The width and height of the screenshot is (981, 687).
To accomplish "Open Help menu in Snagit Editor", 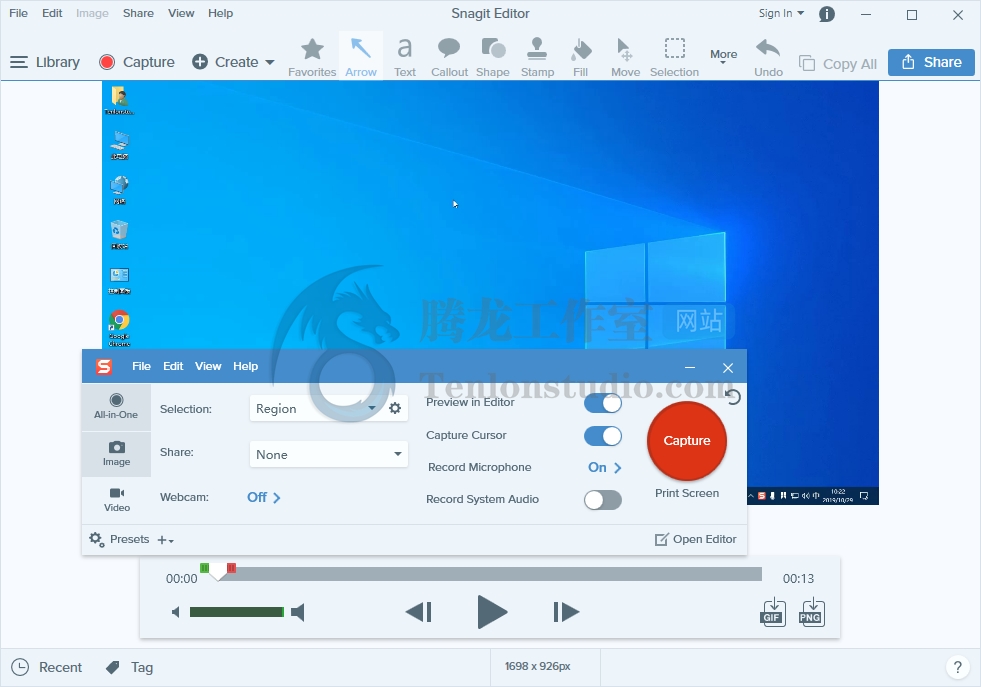I will point(220,13).
